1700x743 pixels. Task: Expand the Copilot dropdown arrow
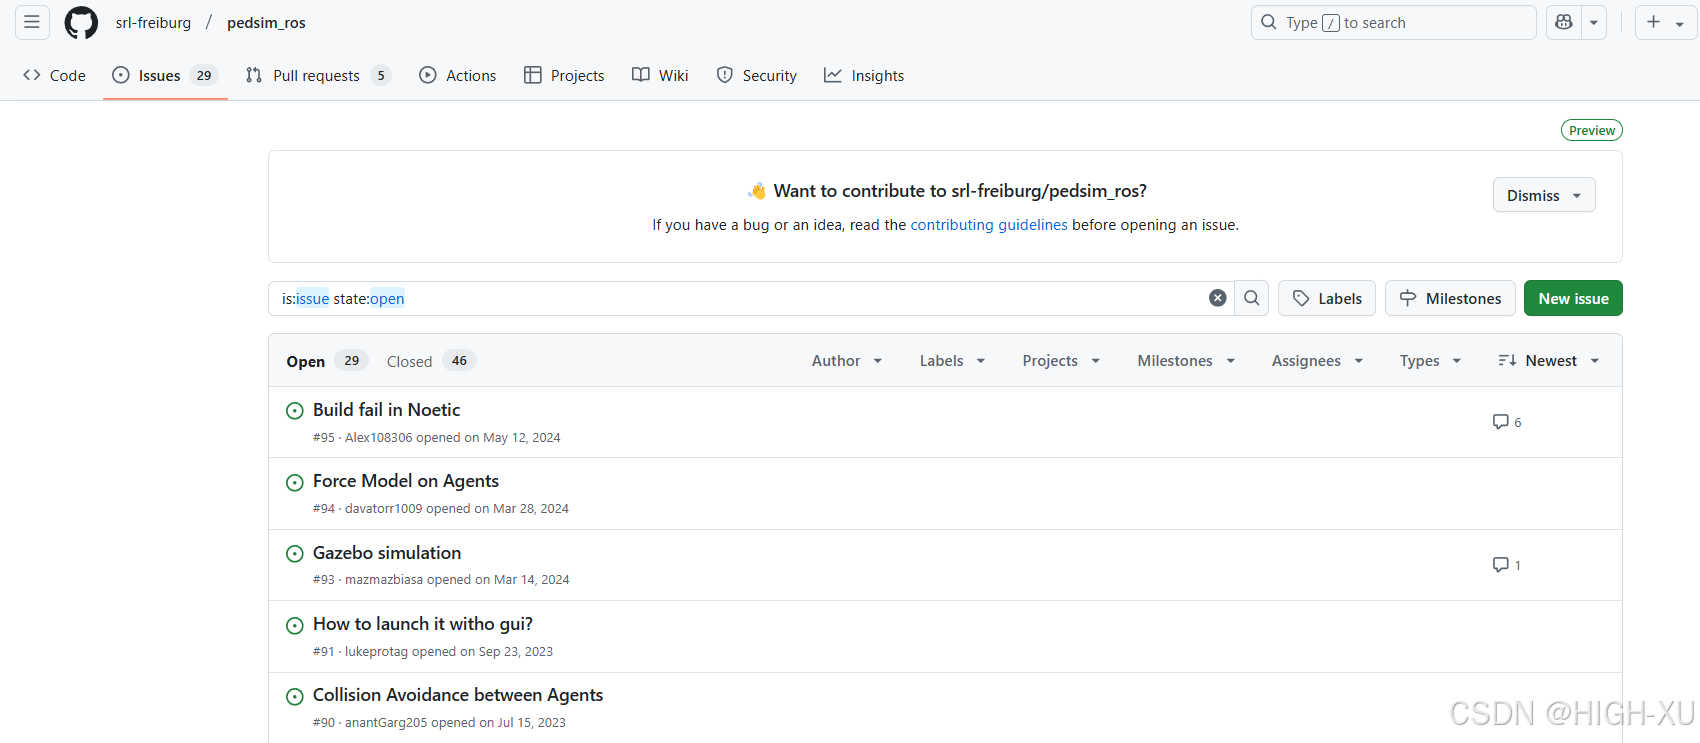(1594, 22)
